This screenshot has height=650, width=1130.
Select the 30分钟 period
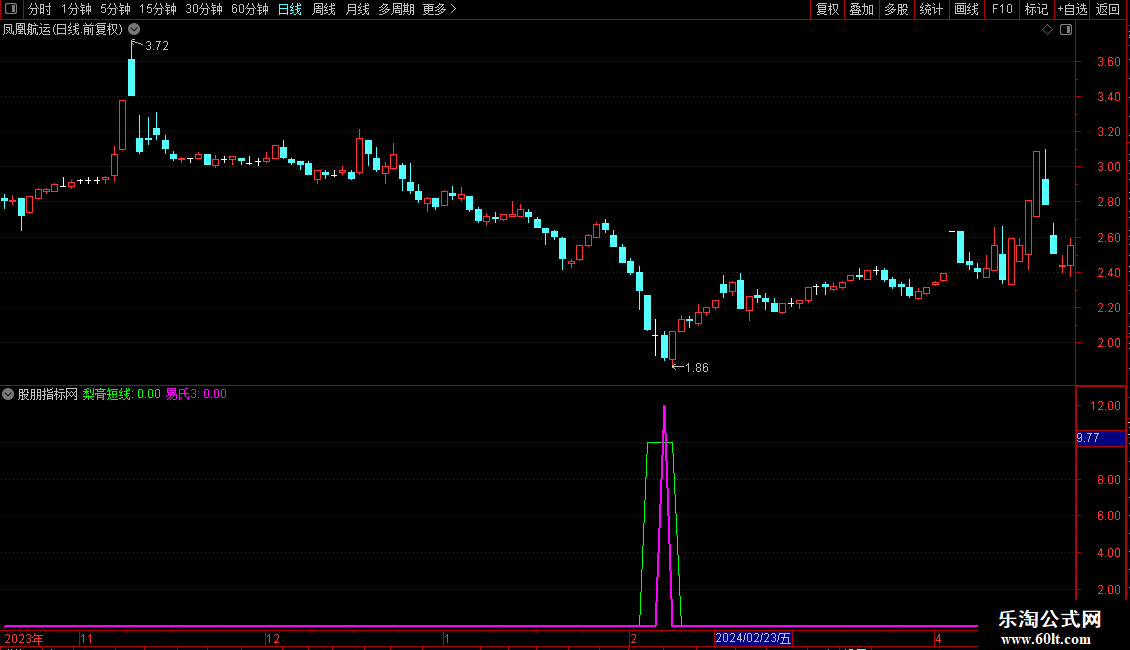204,9
